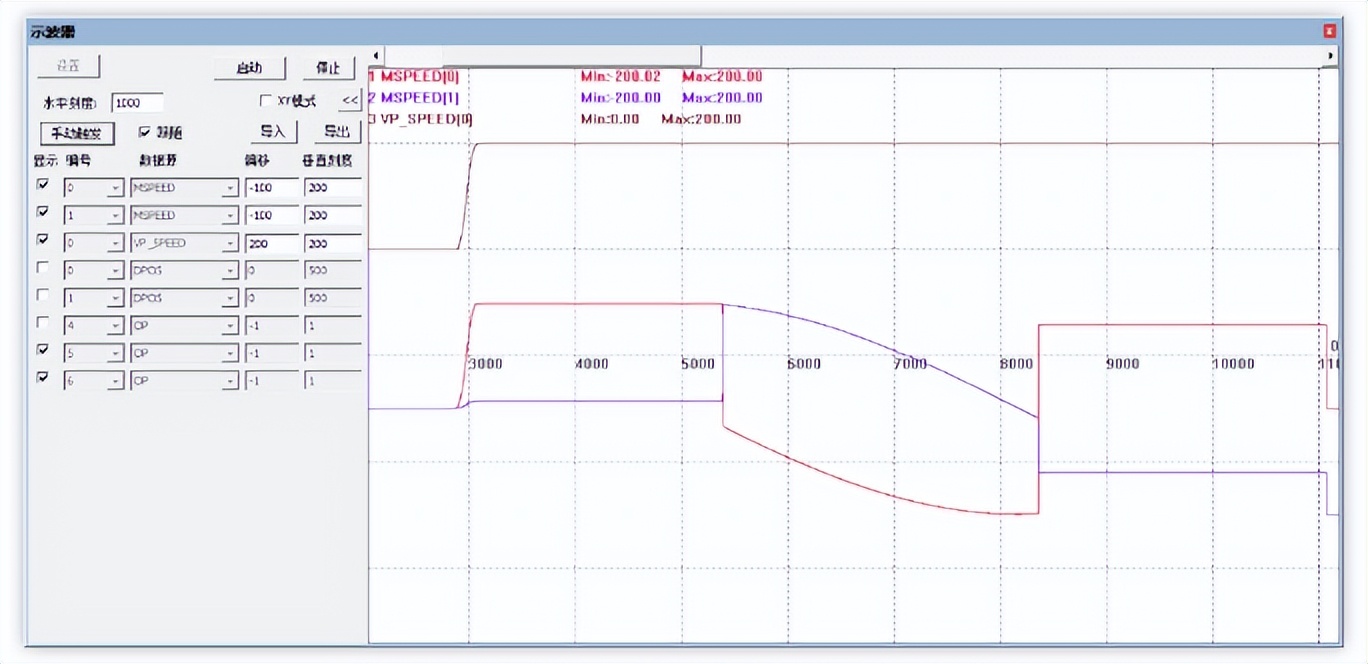Image resolution: width=1368 pixels, height=664 pixels.
Task: Enable display for the first DPOS row
Action: [42, 268]
